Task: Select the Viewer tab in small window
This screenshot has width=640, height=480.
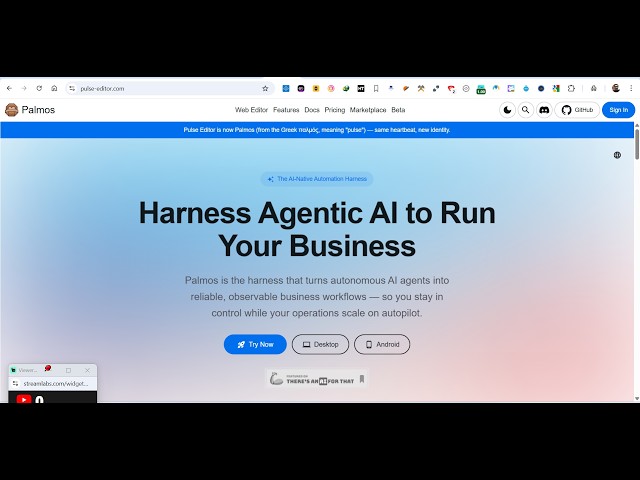Action: click(x=24, y=370)
